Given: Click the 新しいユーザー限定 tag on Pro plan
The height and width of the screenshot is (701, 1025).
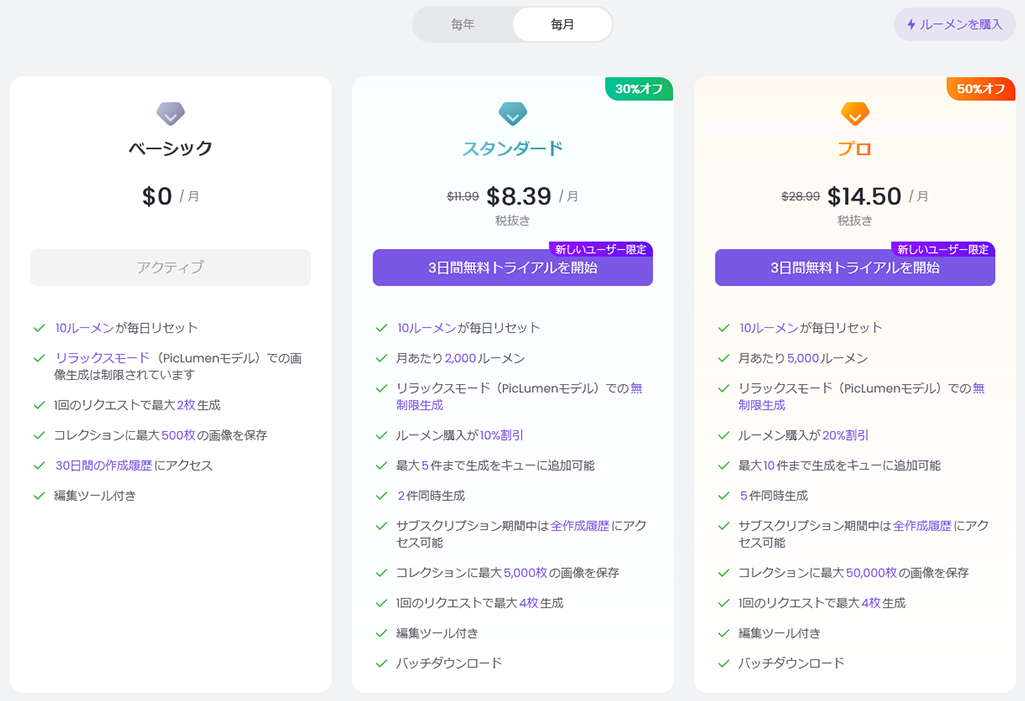Looking at the screenshot, I should click(943, 249).
